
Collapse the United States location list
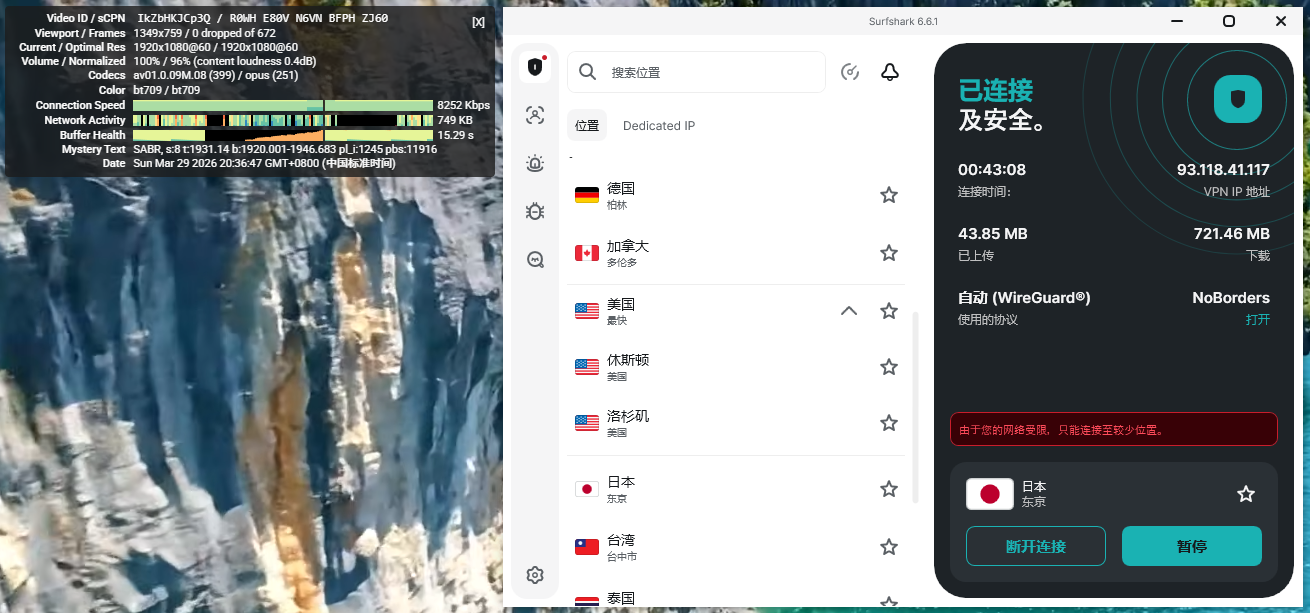849,311
